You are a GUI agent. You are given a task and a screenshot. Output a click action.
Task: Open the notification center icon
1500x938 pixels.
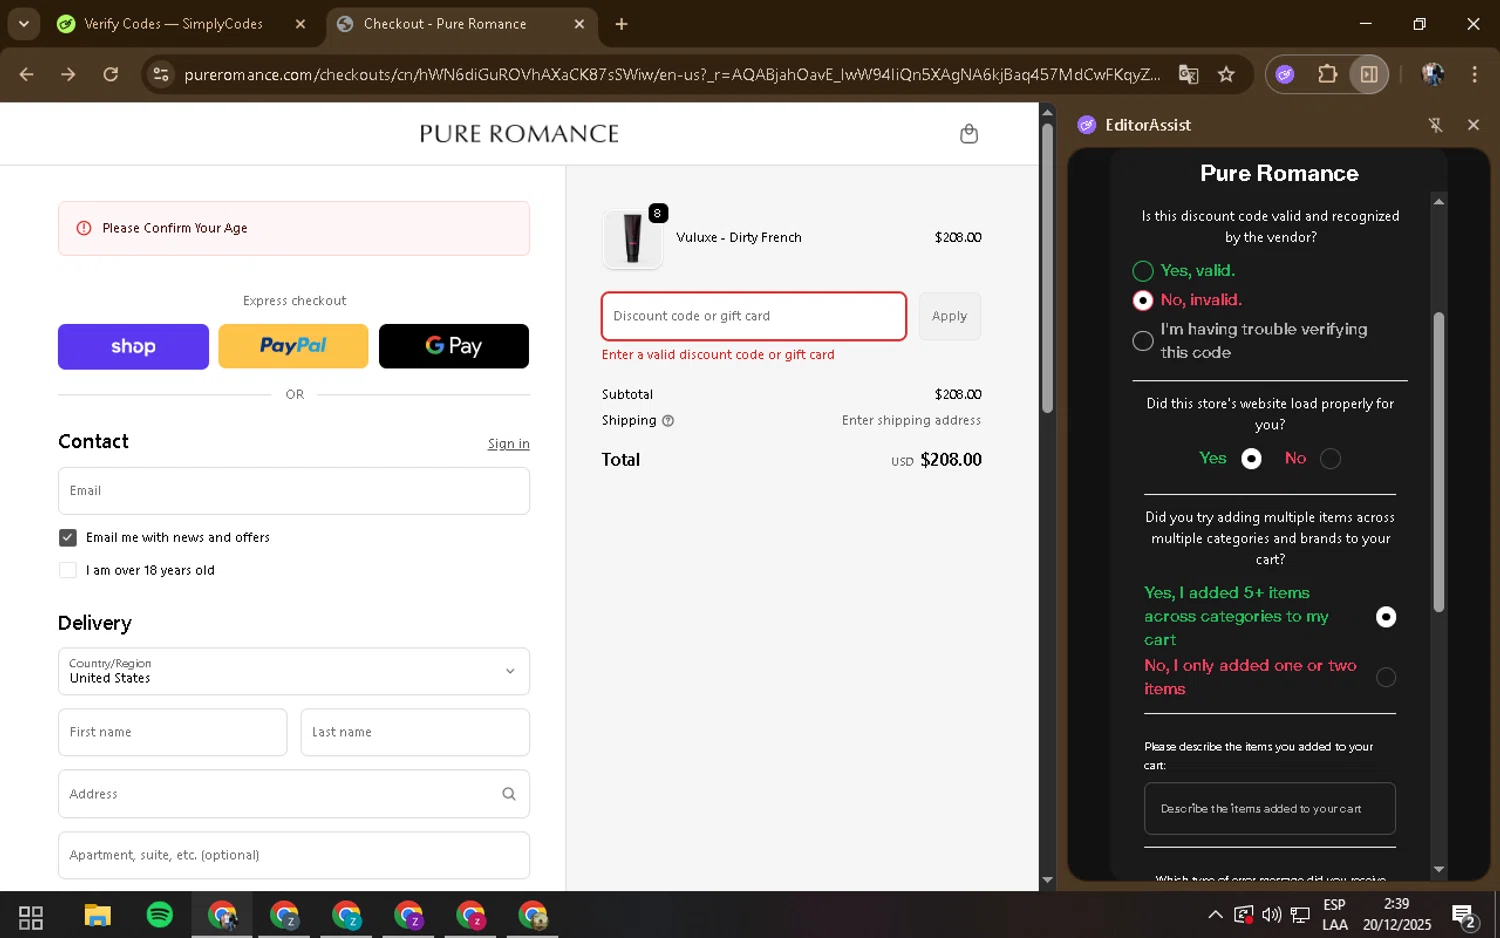1465,915
